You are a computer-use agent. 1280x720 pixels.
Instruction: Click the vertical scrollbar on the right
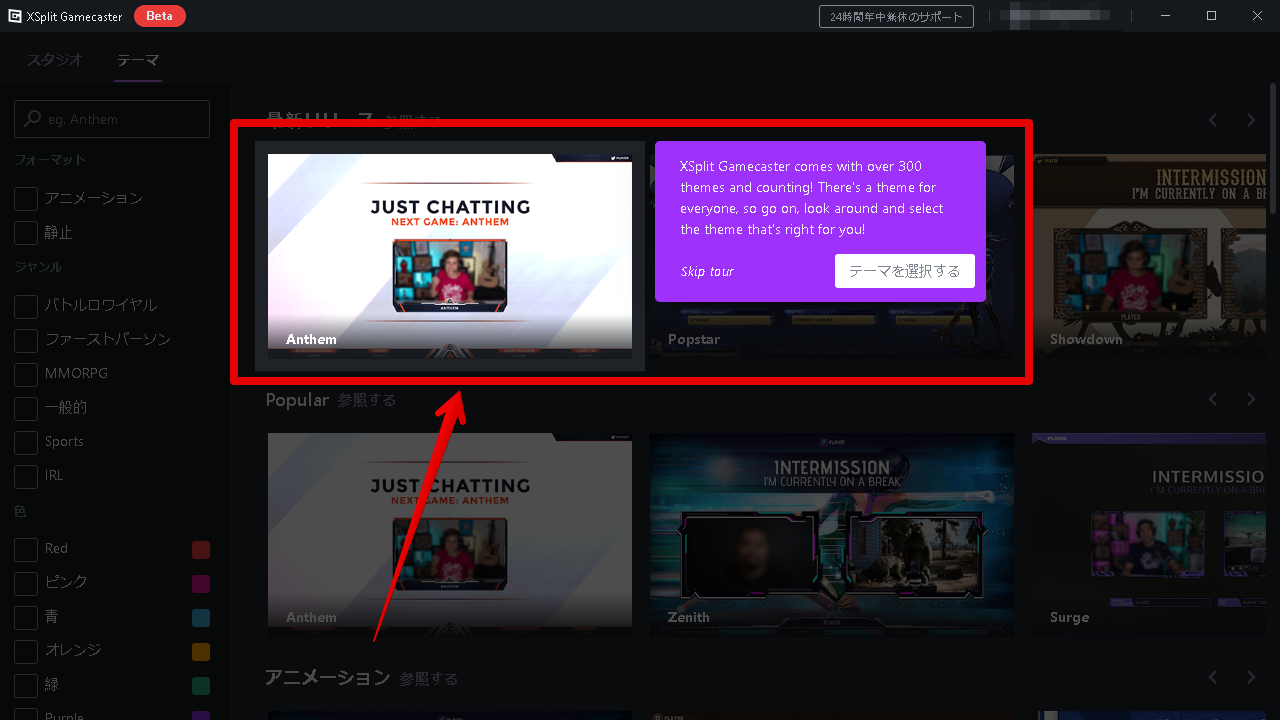[1274, 149]
